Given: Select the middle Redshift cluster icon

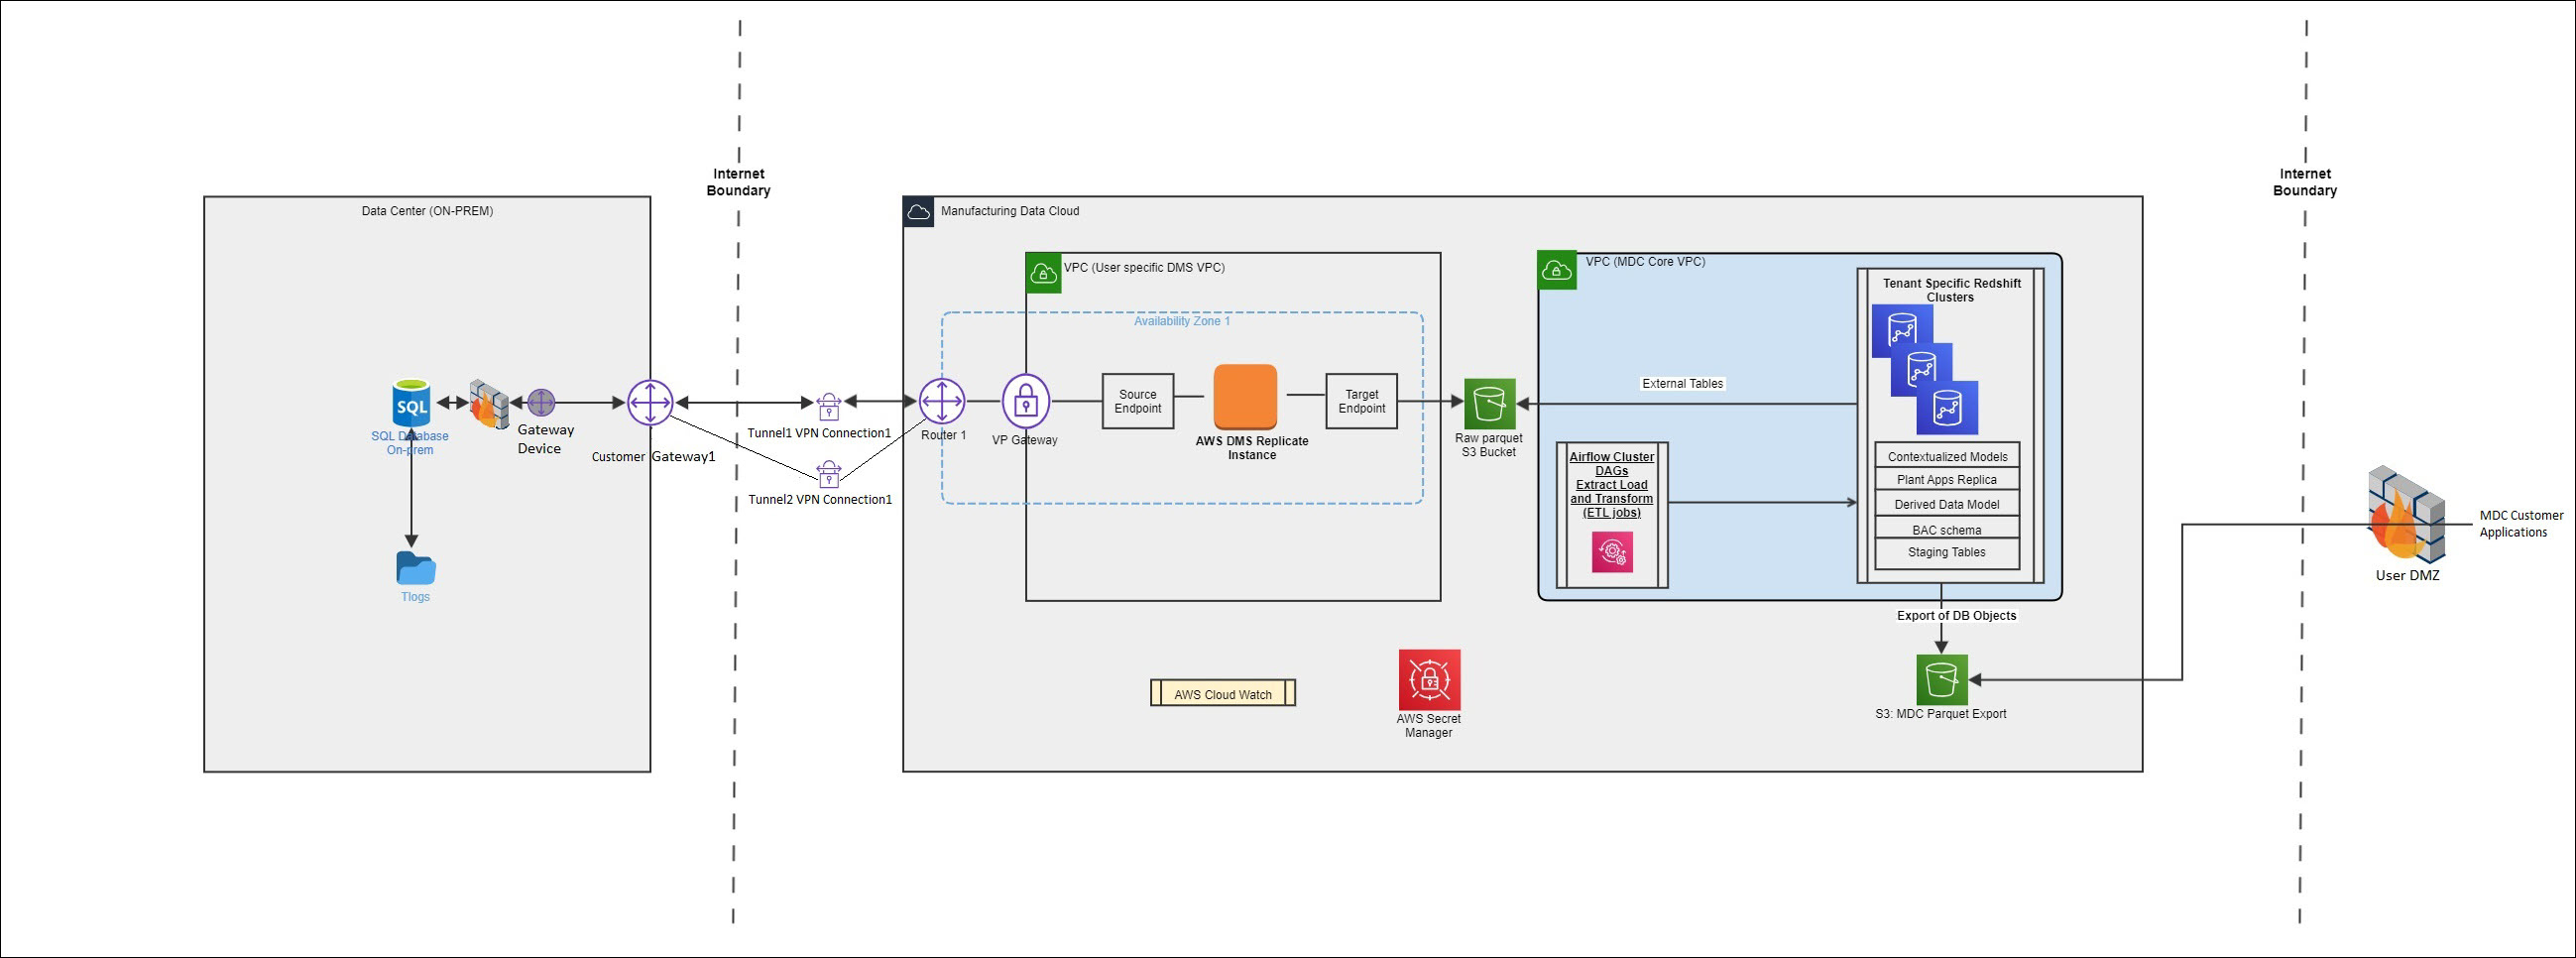Looking at the screenshot, I should [1922, 370].
